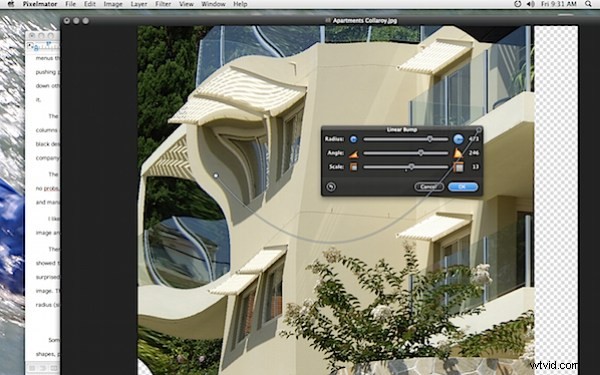Click the Scale slider knob

point(411,166)
